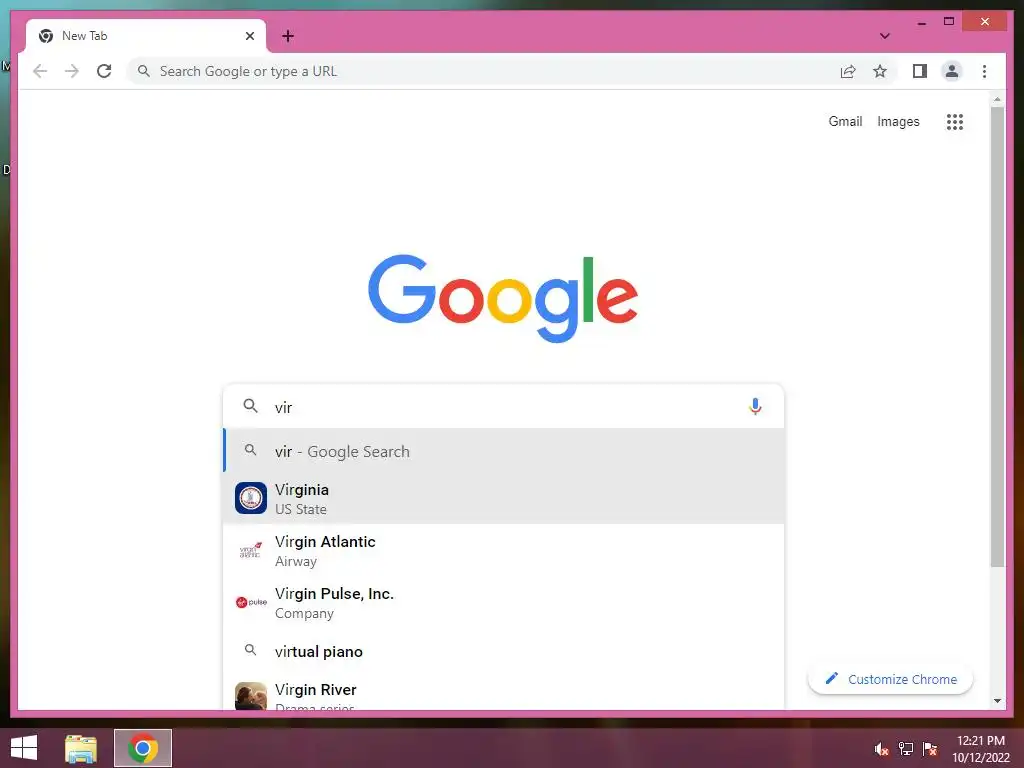Open File Explorer from the taskbar
Image resolution: width=1024 pixels, height=768 pixels.
pyautogui.click(x=81, y=748)
